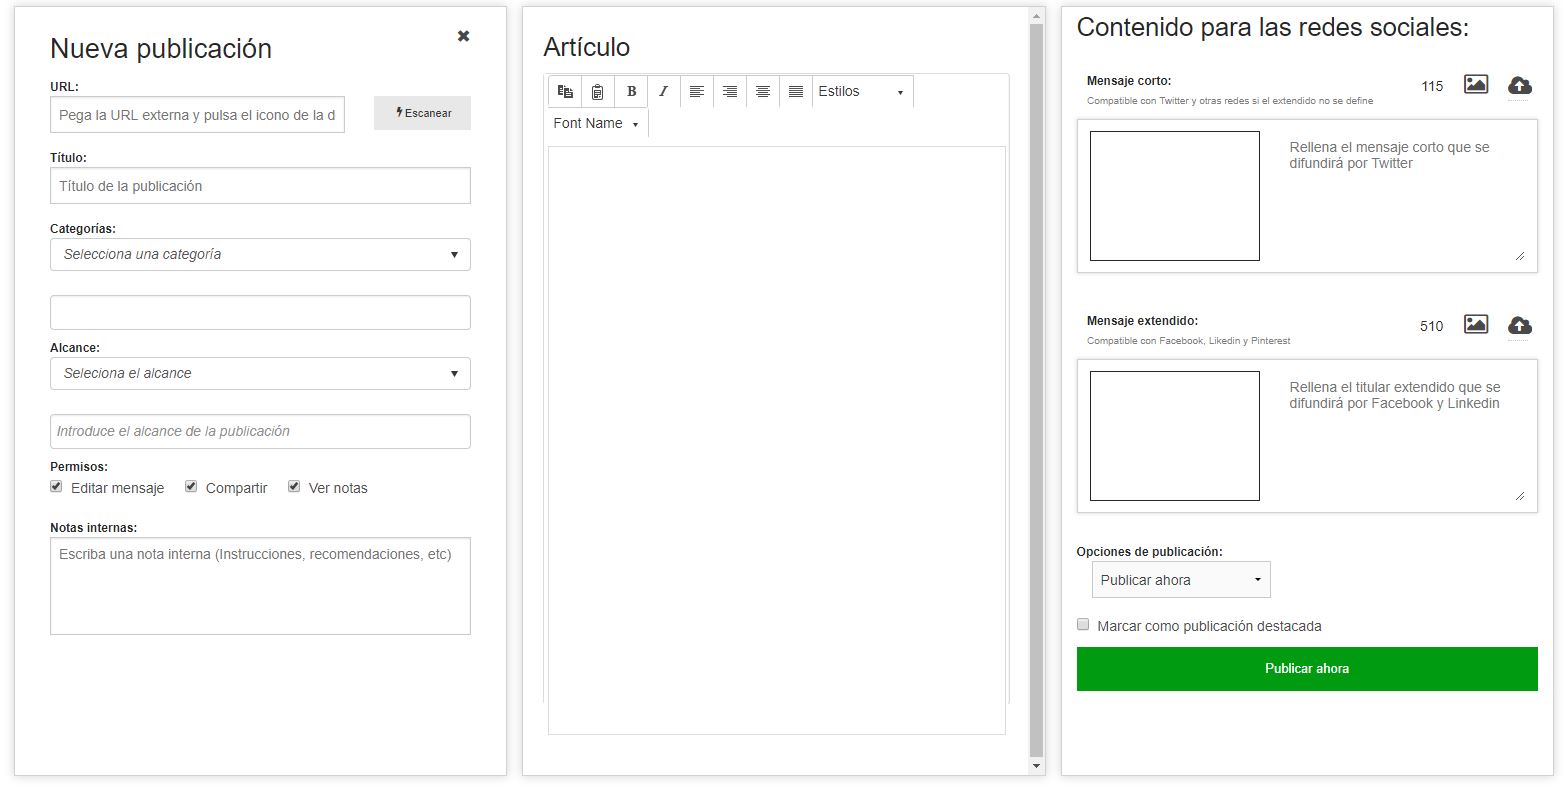
Task: Click the Compatible con Facebook, Likedin y Pinterest note
Action: (x=1189, y=341)
